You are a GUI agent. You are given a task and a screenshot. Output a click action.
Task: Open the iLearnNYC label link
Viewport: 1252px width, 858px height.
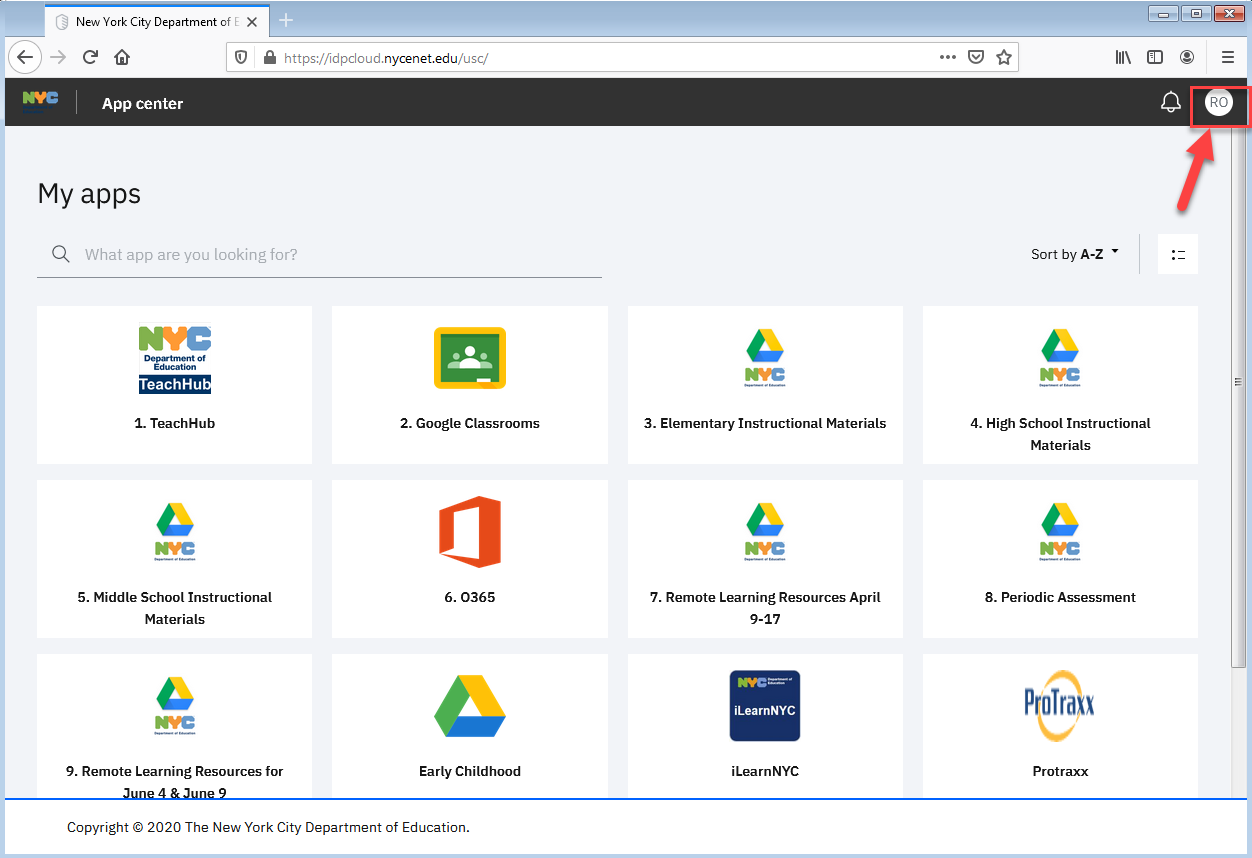point(765,771)
